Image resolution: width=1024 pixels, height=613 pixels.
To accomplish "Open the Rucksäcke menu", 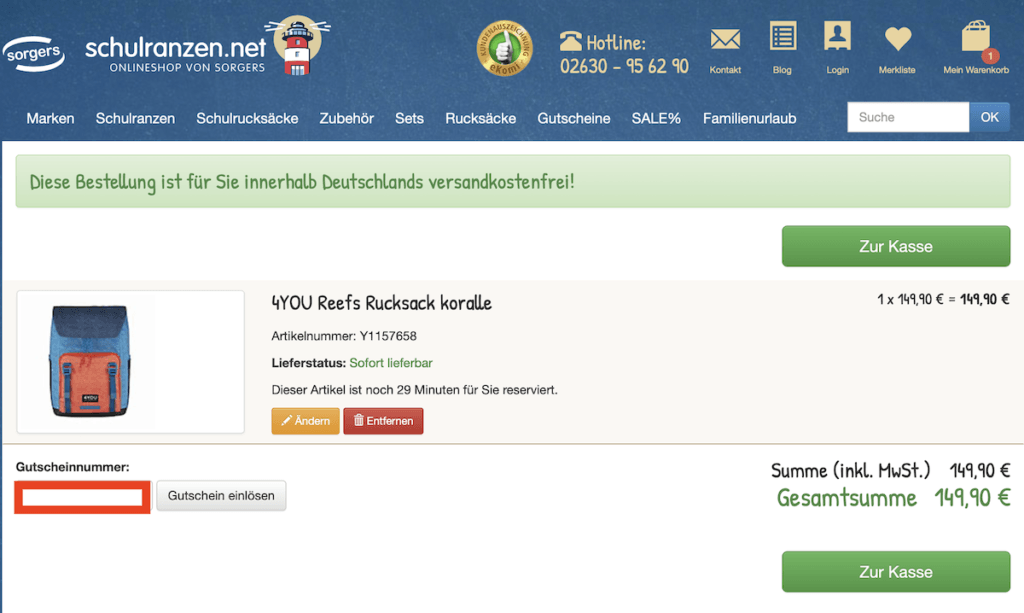I will pos(480,118).
